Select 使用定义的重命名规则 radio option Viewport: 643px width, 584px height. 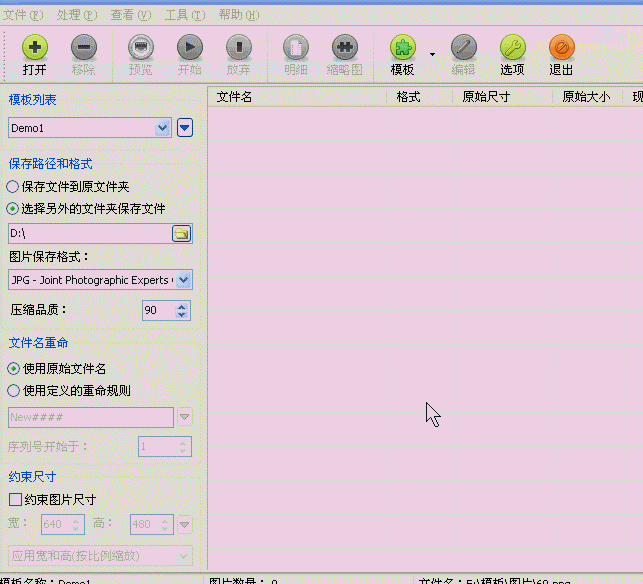click(x=13, y=390)
